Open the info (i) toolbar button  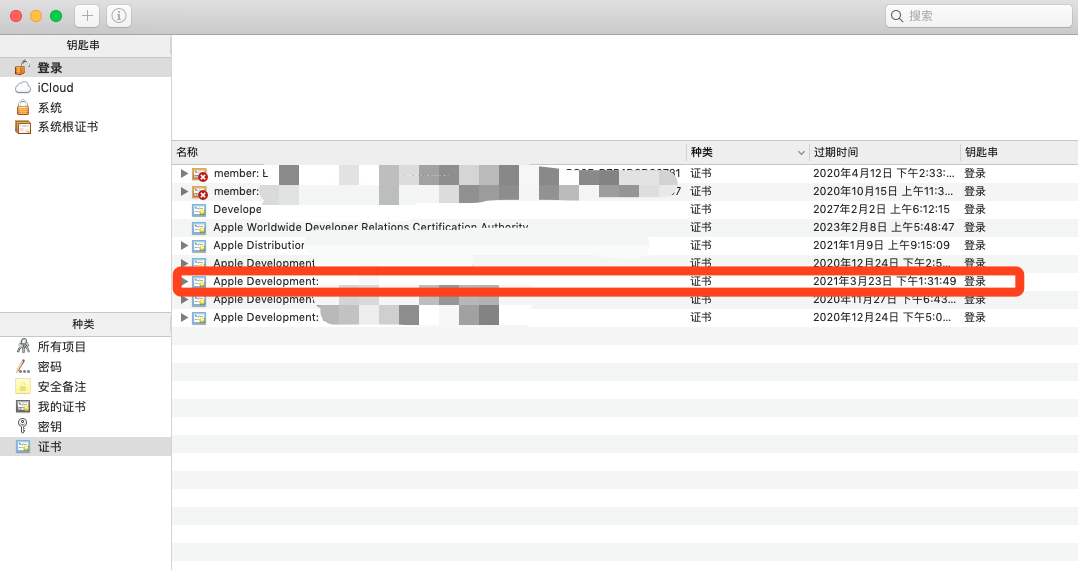119,16
